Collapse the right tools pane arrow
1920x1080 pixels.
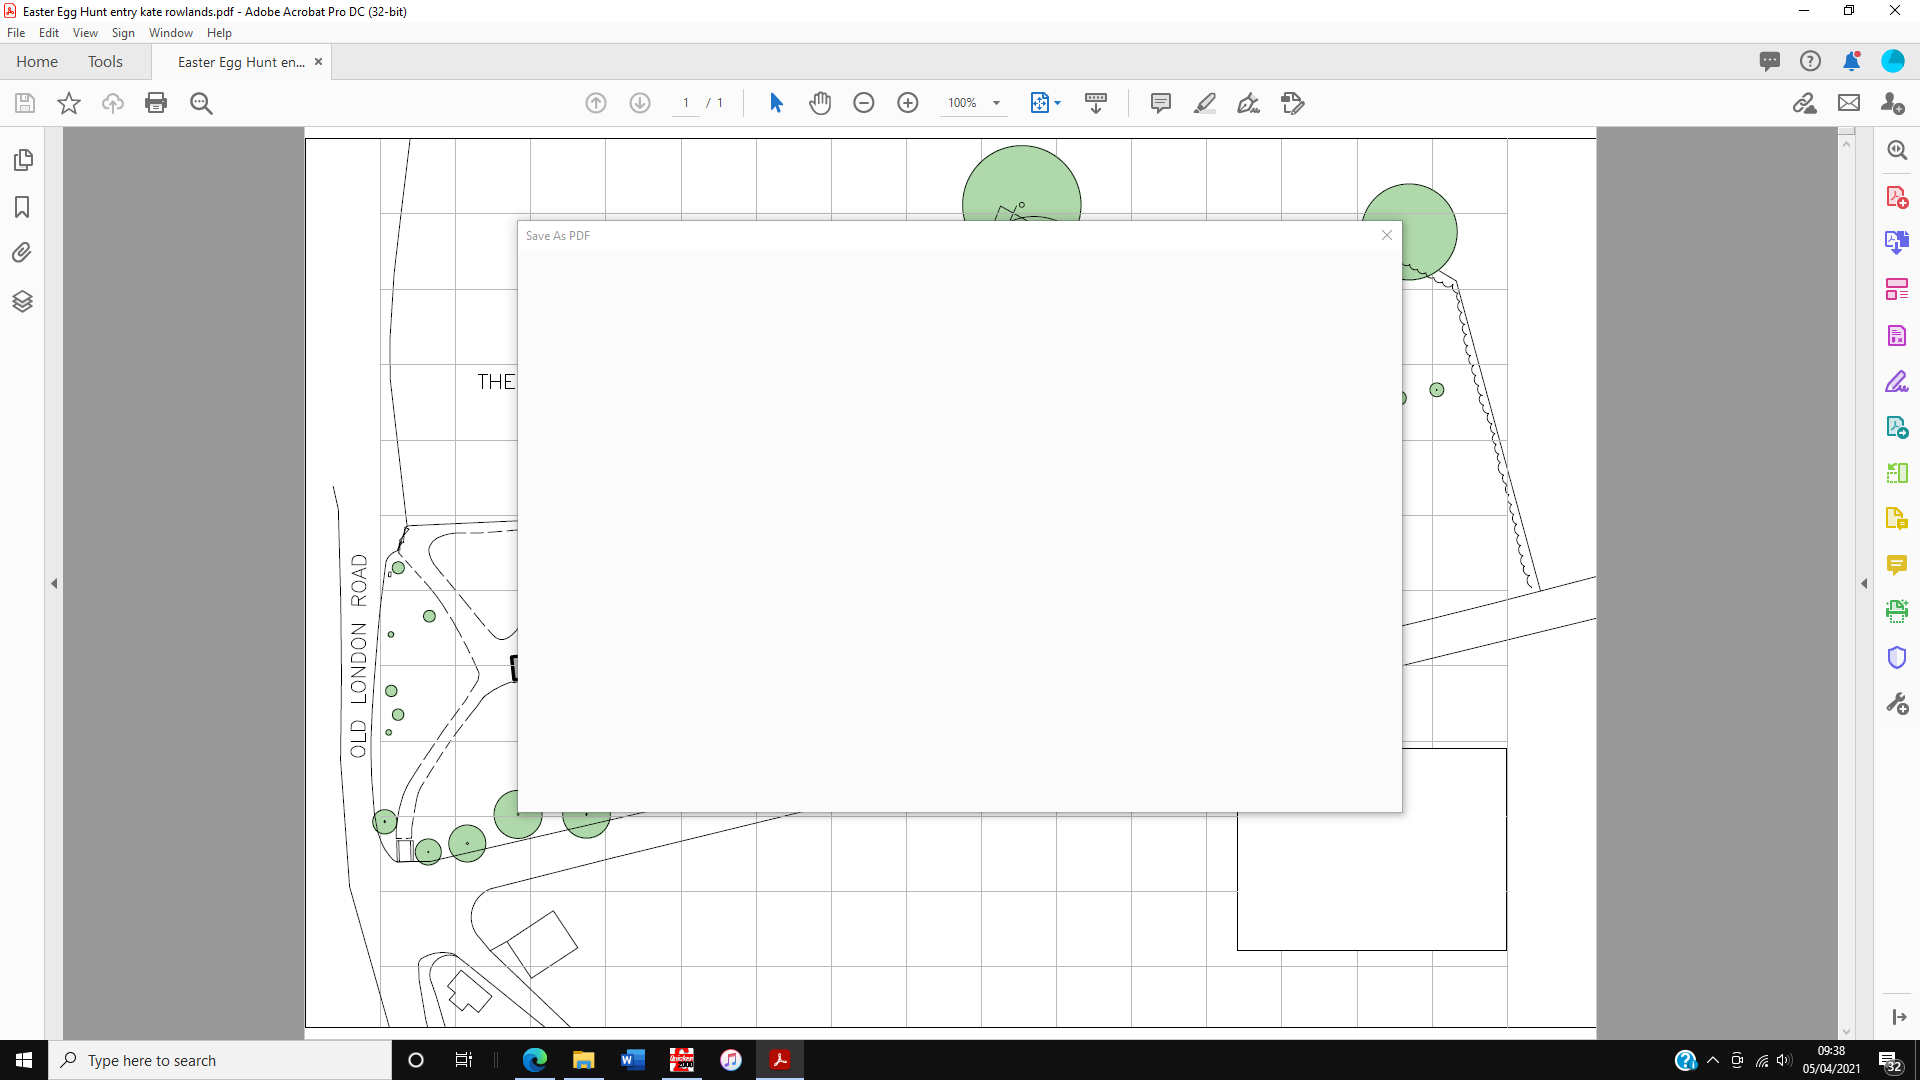pyautogui.click(x=1863, y=583)
